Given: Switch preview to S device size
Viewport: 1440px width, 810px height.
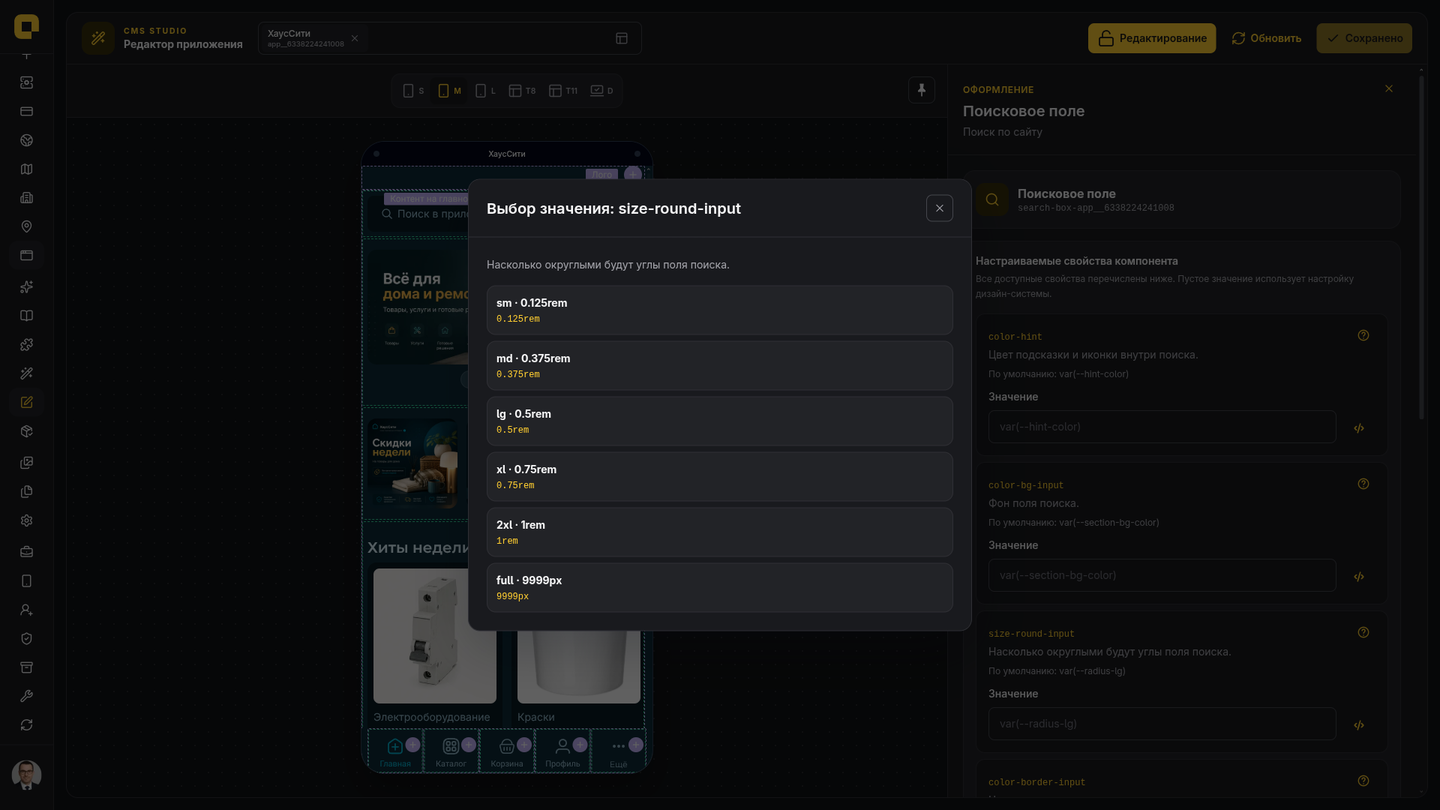Looking at the screenshot, I should pos(413,91).
